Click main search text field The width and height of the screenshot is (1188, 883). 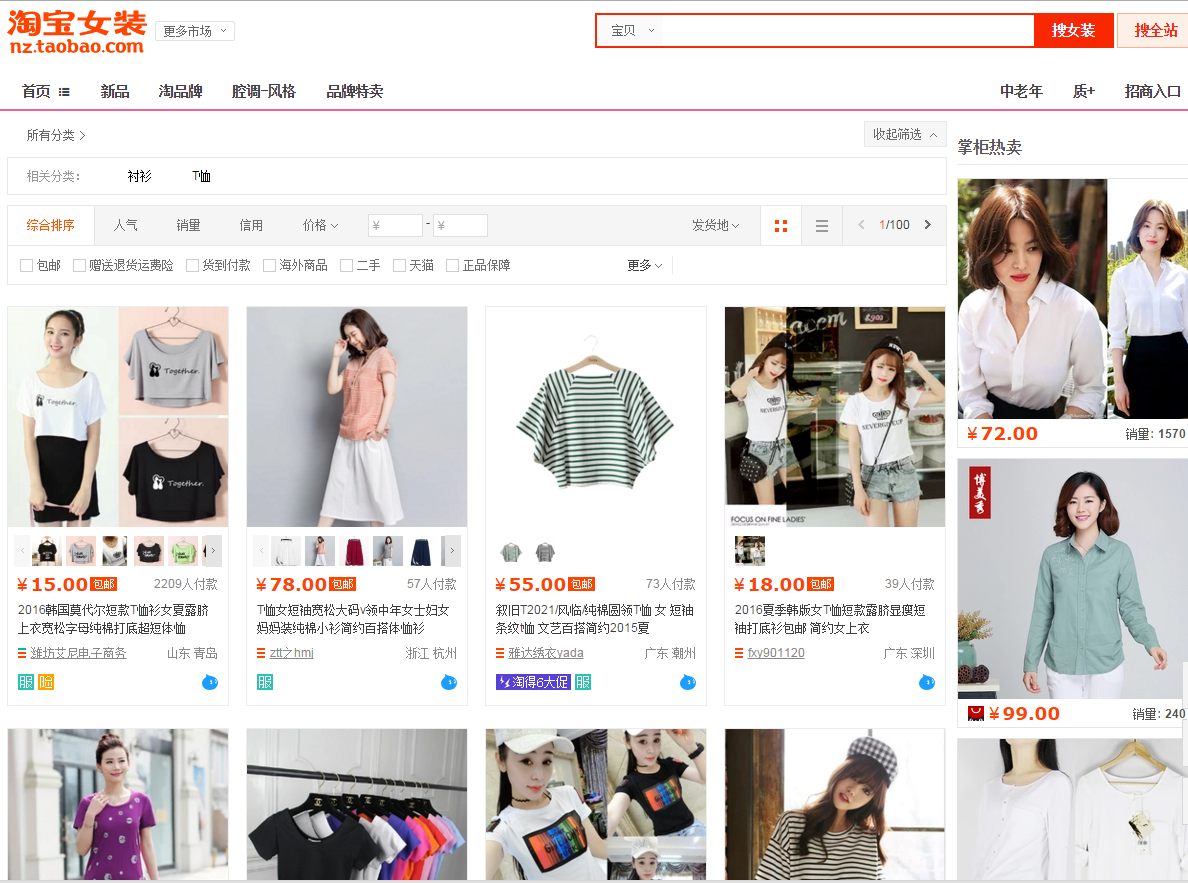click(x=847, y=31)
